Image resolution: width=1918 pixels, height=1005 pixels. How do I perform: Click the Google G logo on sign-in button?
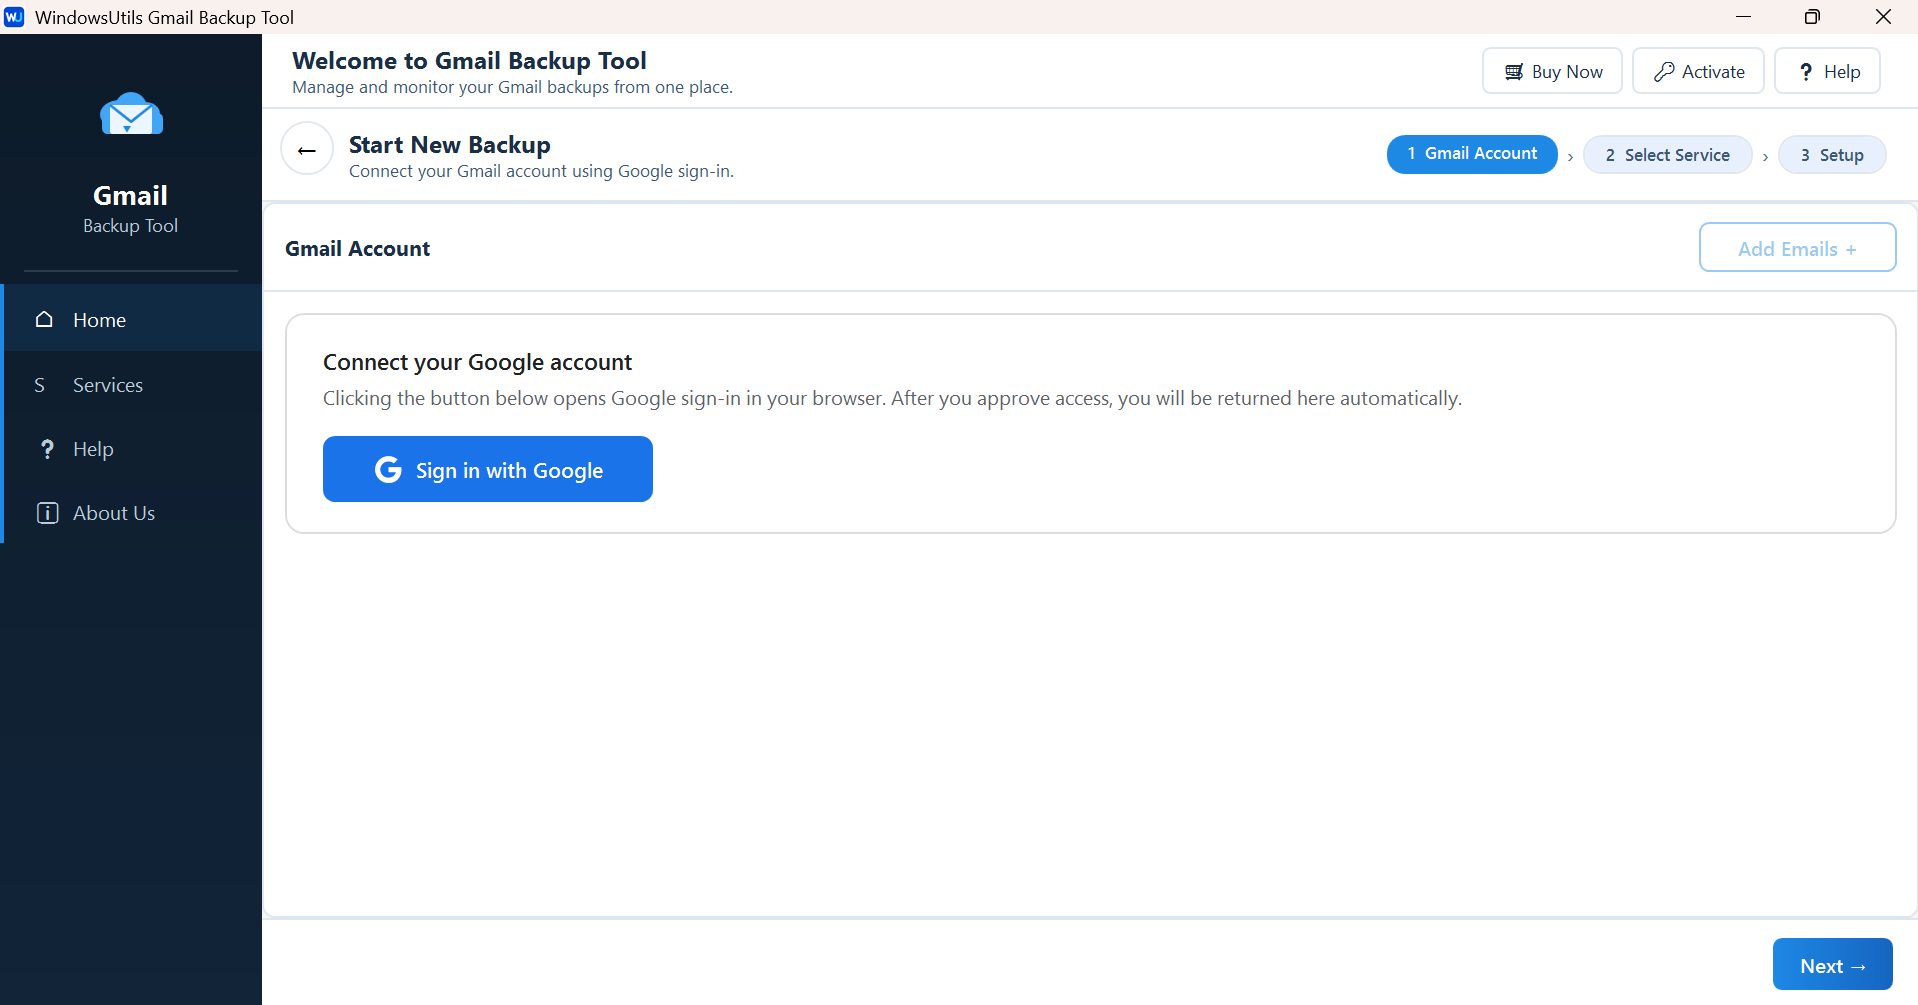(388, 469)
